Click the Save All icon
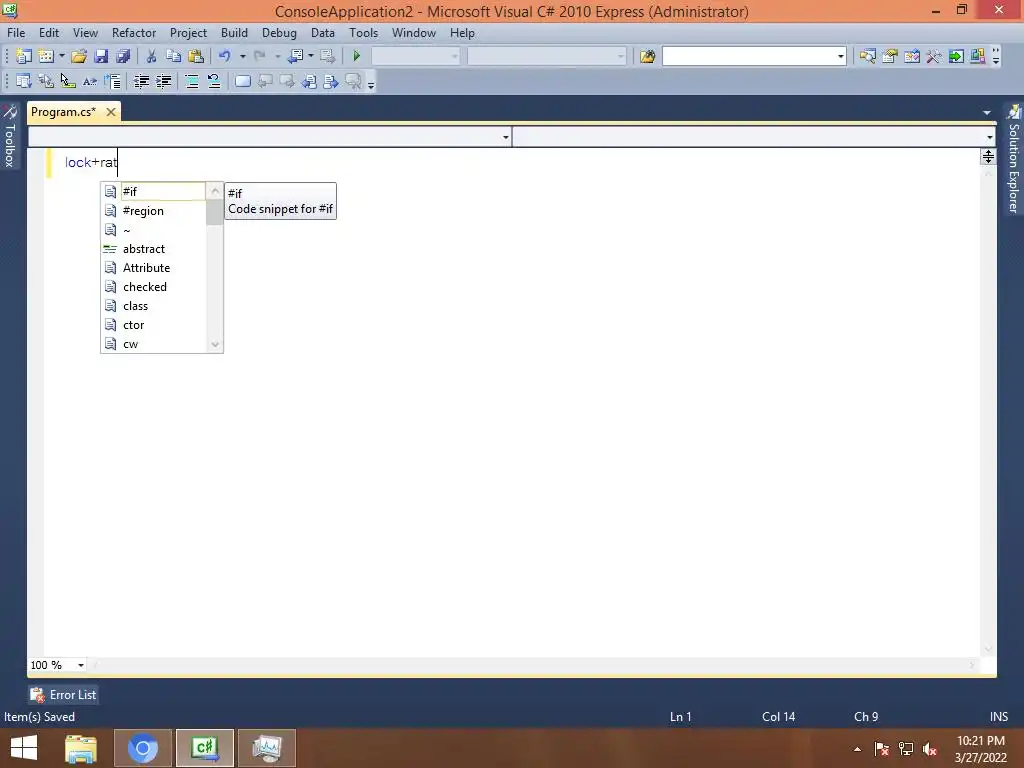This screenshot has width=1024, height=768. pos(123,56)
